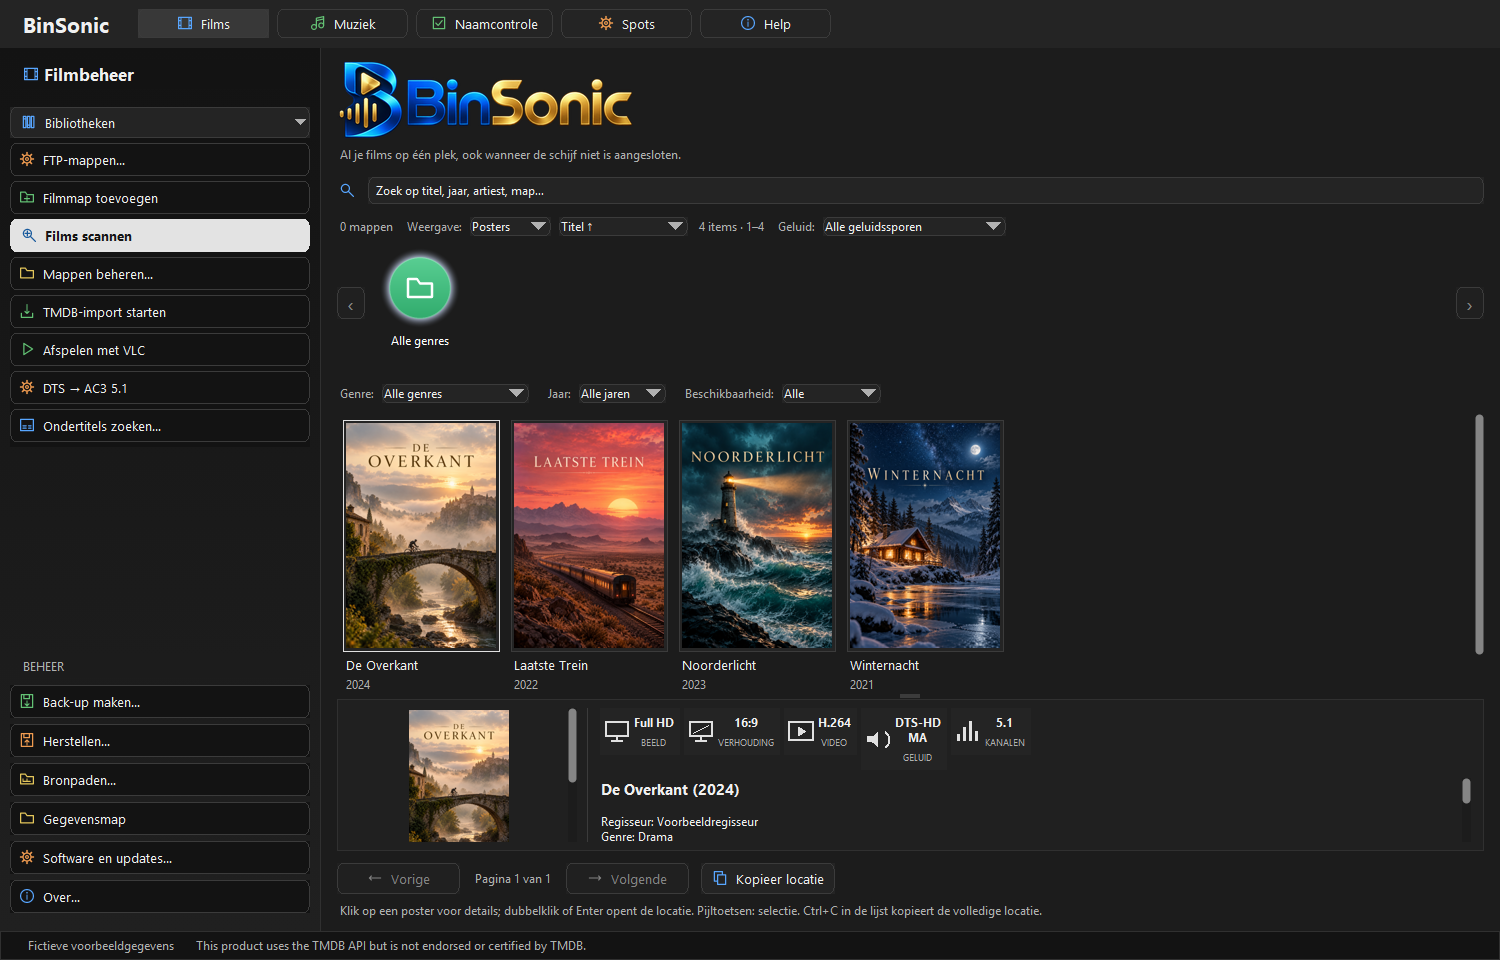Click the Laatste Trein title label
This screenshot has width=1500, height=960.
pos(551,665)
